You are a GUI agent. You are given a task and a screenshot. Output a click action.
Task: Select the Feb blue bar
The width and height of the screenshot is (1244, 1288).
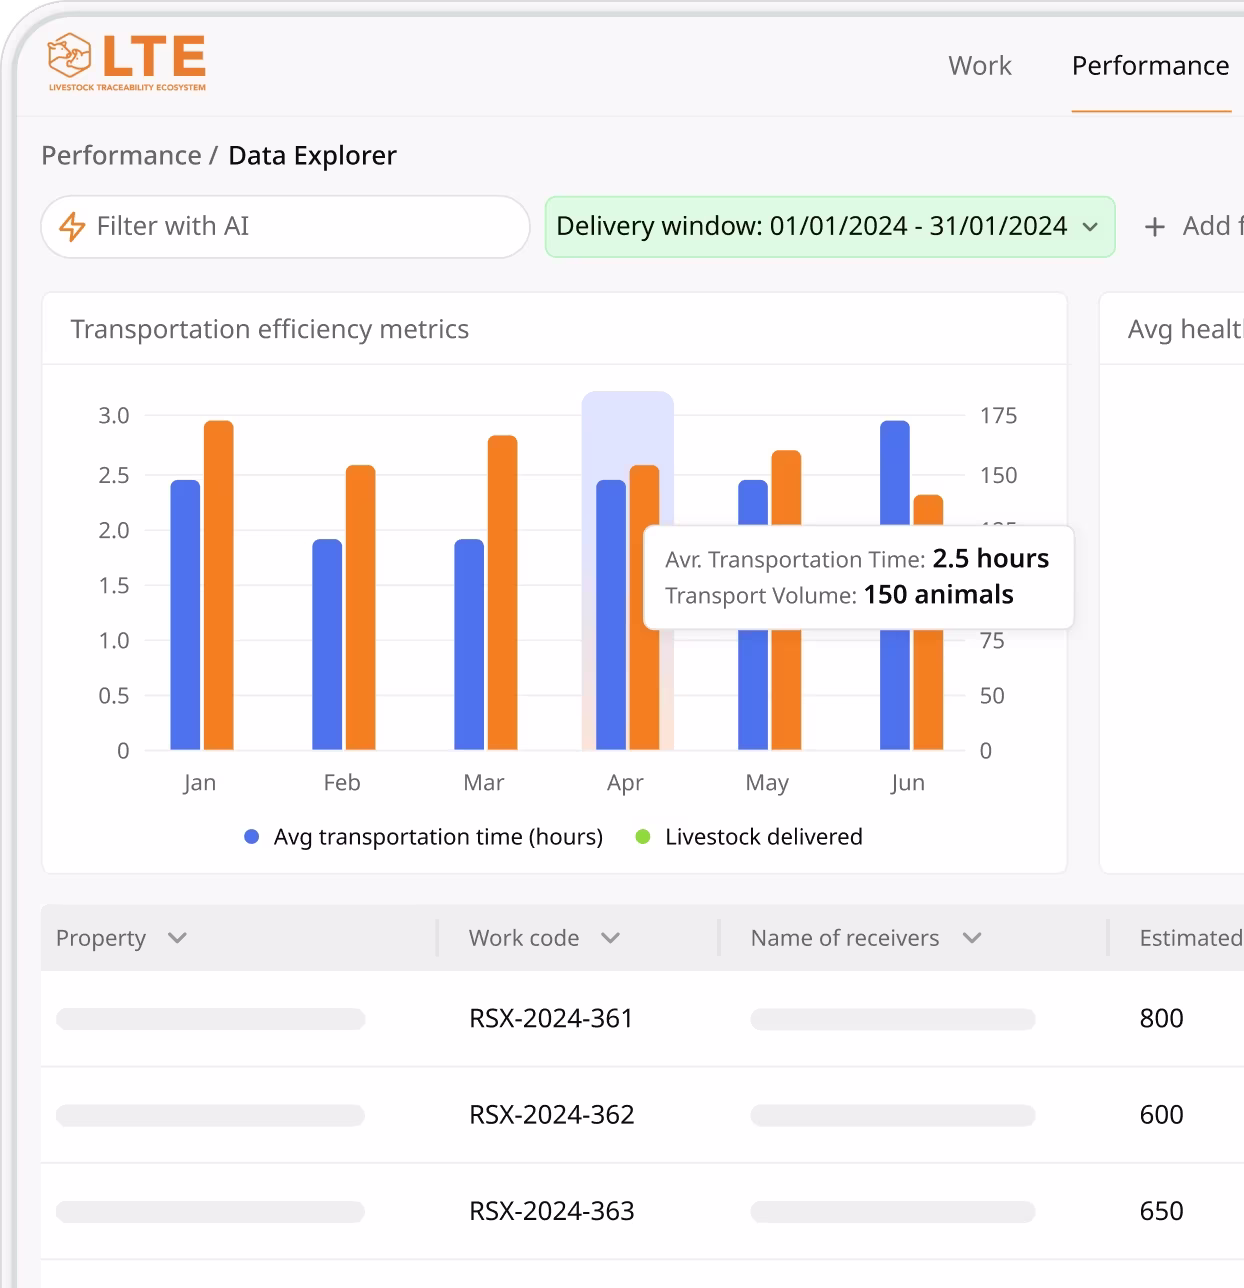coord(327,644)
